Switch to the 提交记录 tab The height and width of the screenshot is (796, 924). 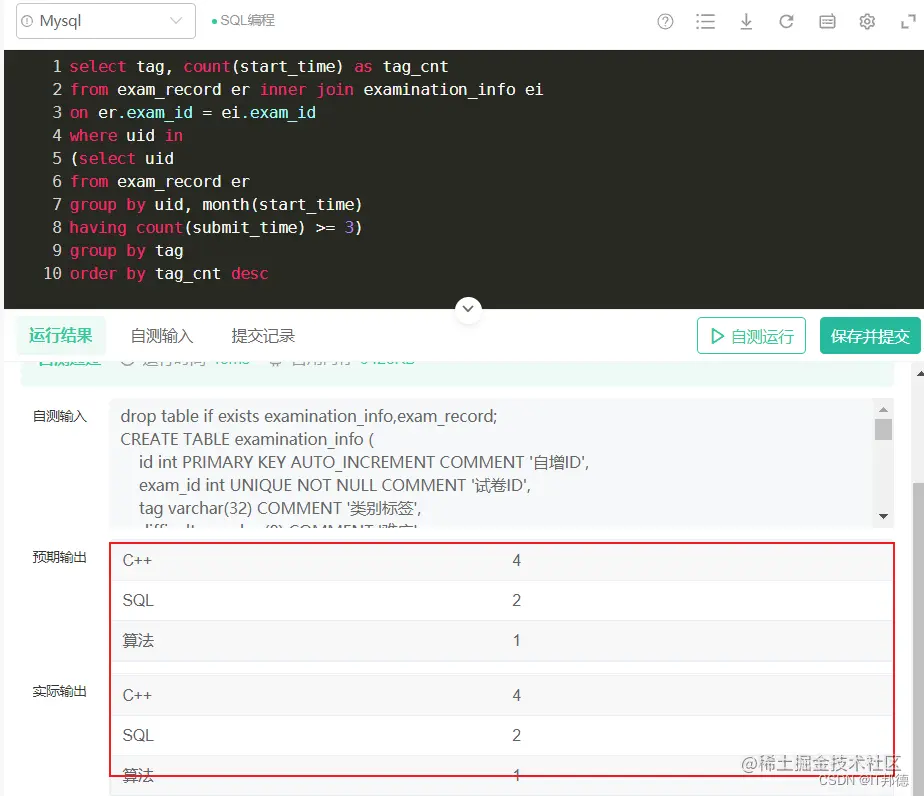click(263, 336)
